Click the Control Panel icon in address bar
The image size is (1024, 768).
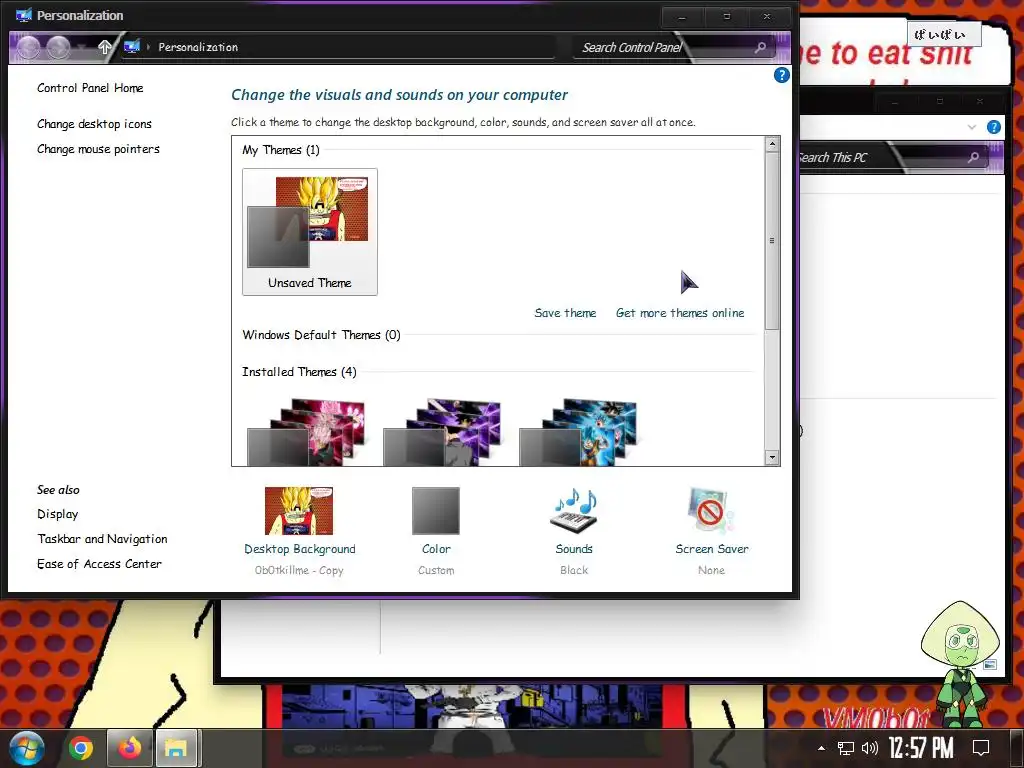131,46
